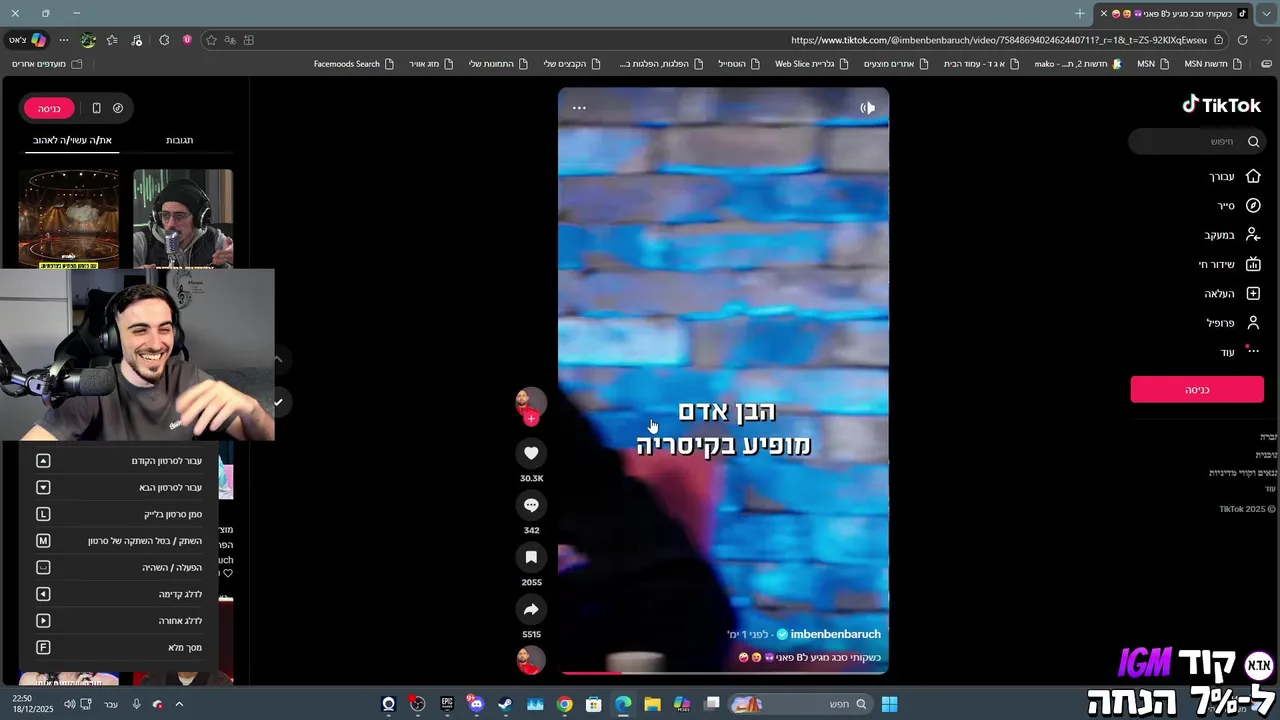
Task: Open the Edge favorites star-list icon
Action: [x=112, y=40]
